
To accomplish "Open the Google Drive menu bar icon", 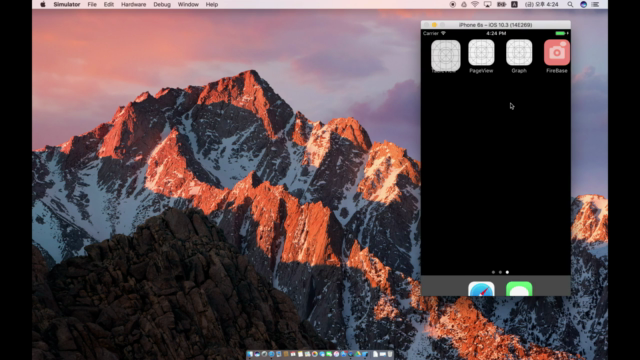I will click(x=464, y=4).
